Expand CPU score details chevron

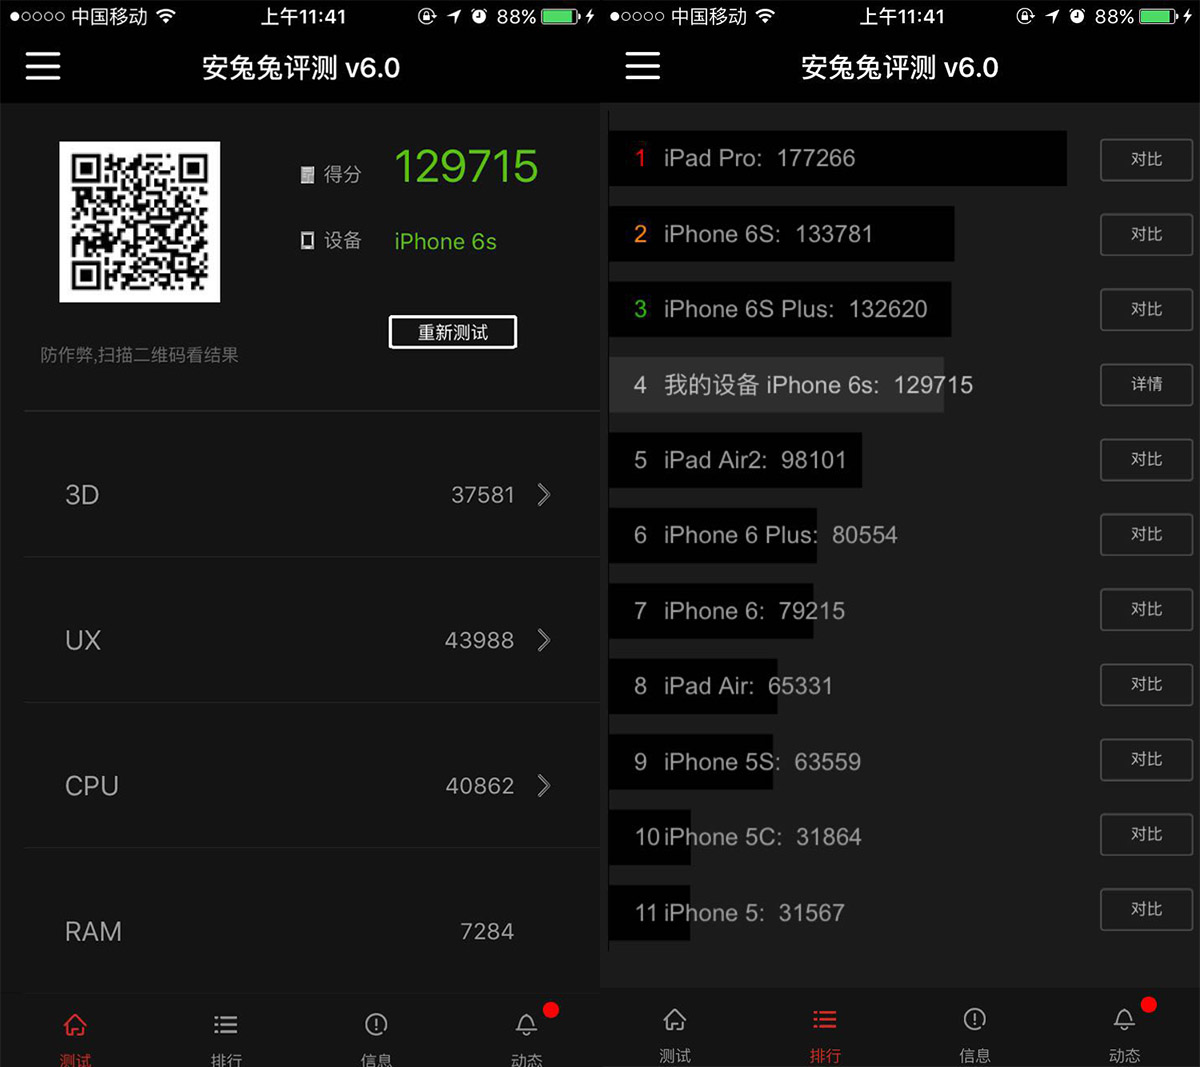click(544, 786)
